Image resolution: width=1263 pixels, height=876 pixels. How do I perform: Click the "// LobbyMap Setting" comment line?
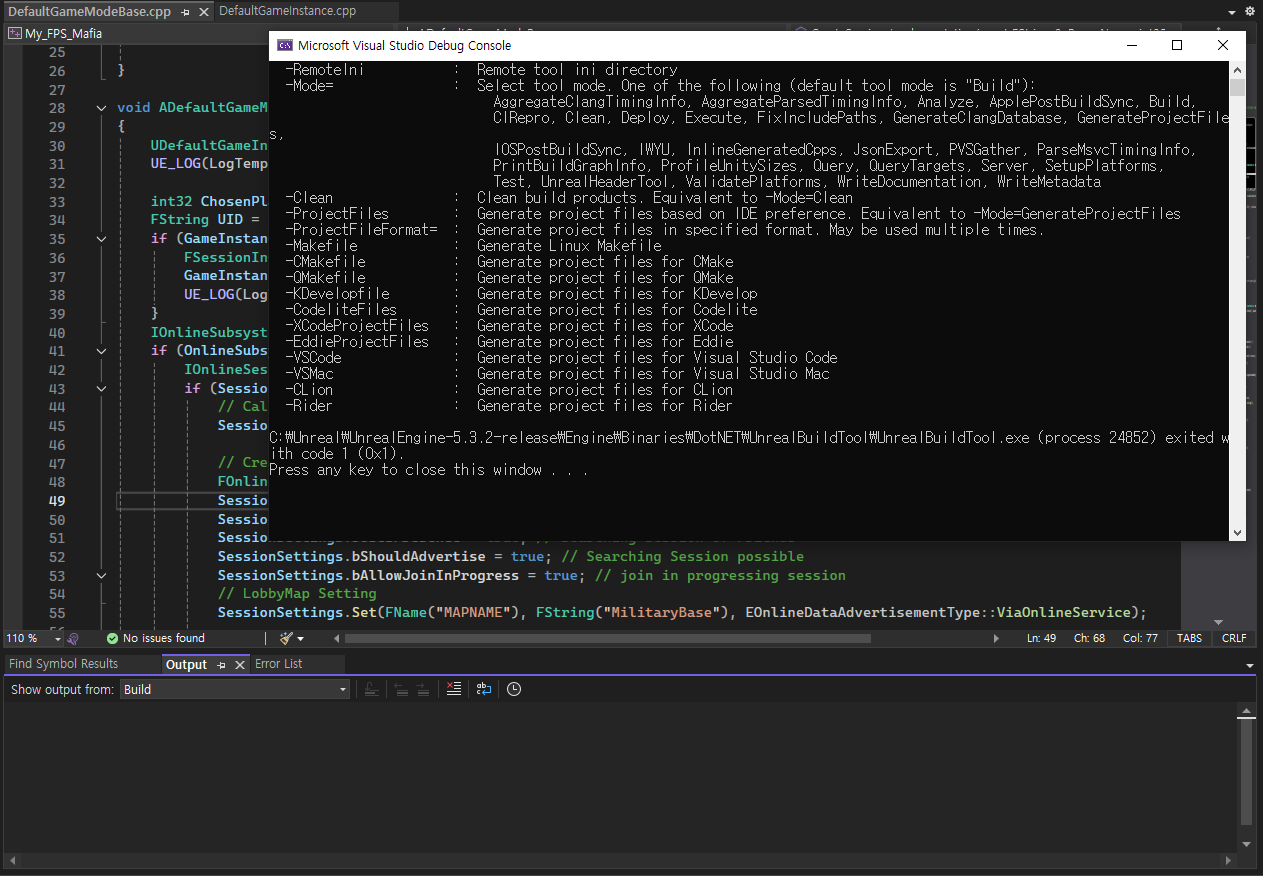[297, 594]
